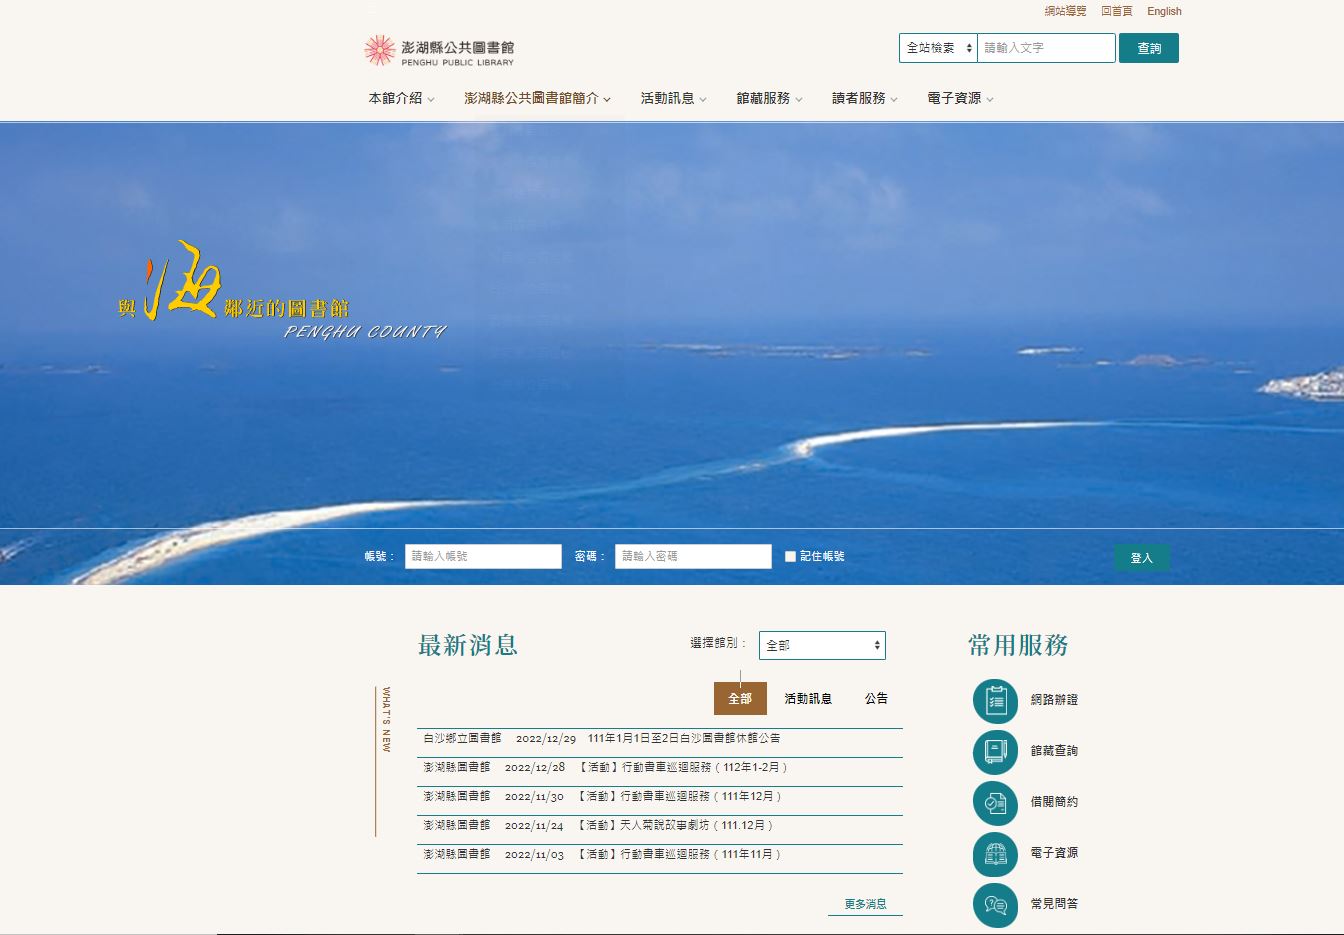Open the 網站導覽 sitemap link
The height and width of the screenshot is (935, 1344).
[1065, 11]
